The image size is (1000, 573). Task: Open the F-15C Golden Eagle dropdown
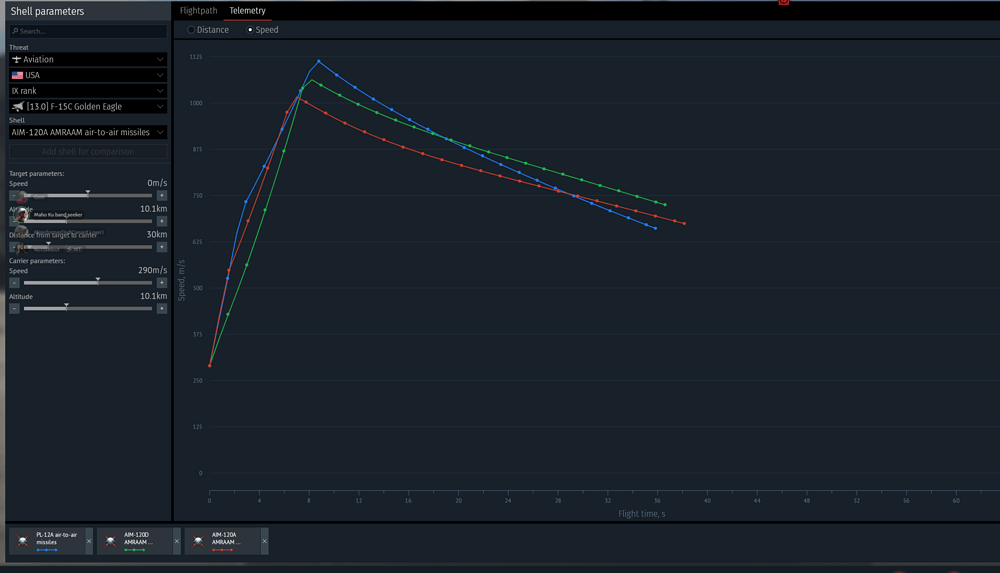[88, 107]
